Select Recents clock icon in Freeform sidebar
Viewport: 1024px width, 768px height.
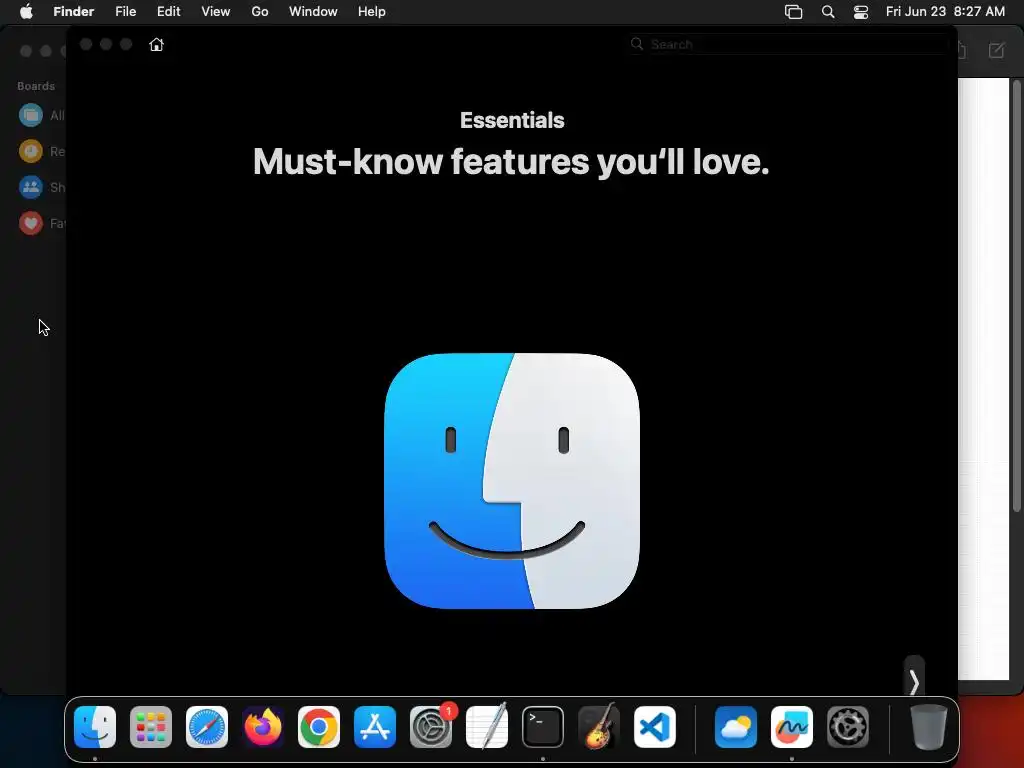click(x=31, y=152)
